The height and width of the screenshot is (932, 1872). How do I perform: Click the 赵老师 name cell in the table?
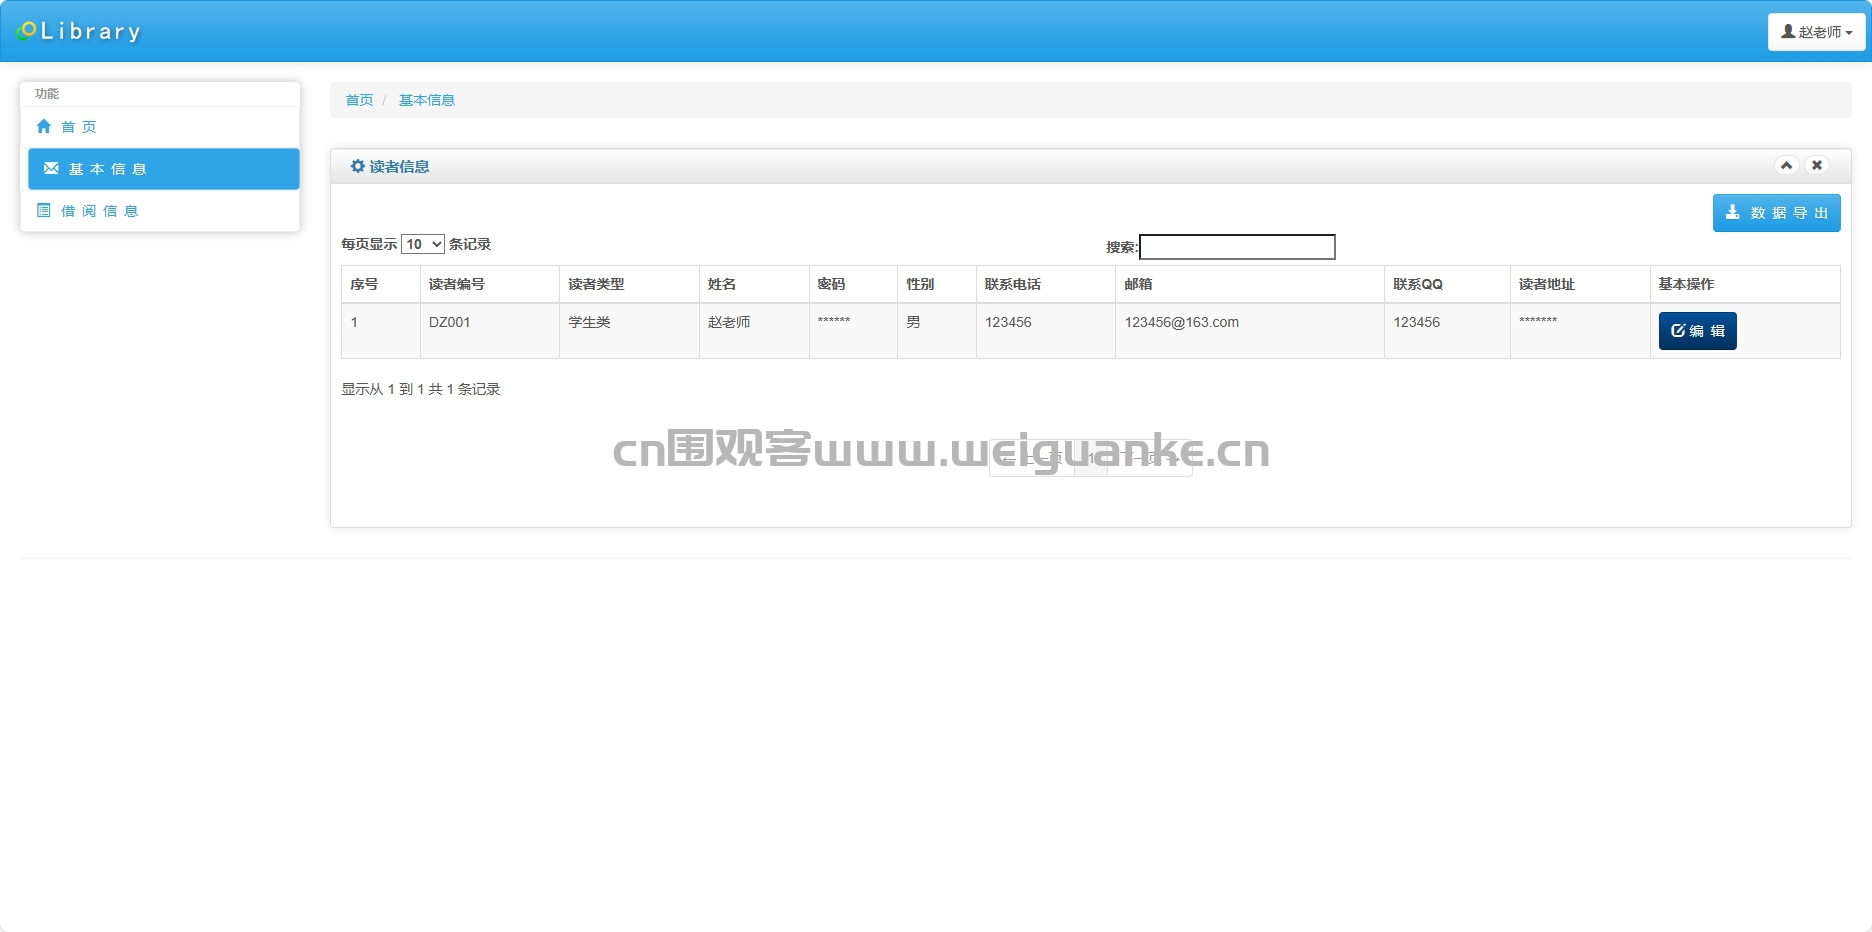click(754, 331)
